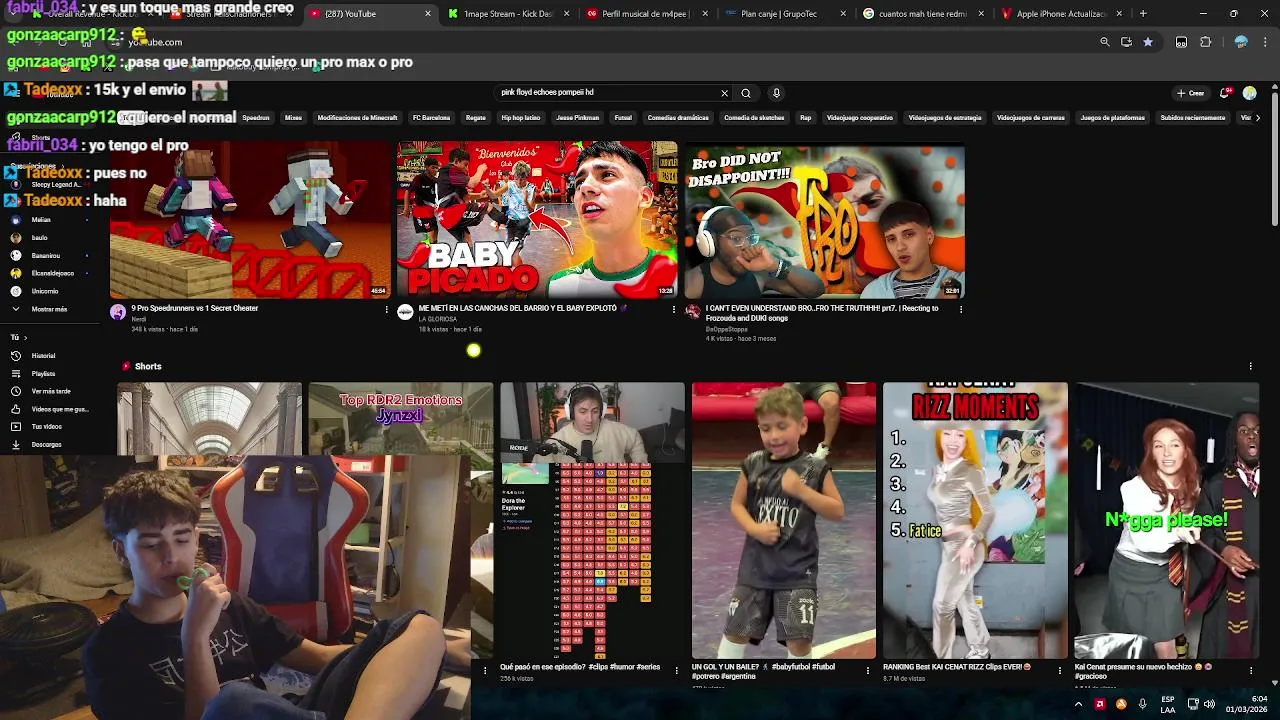Open Descargas in the sidebar
The image size is (1280, 720).
pos(46,445)
